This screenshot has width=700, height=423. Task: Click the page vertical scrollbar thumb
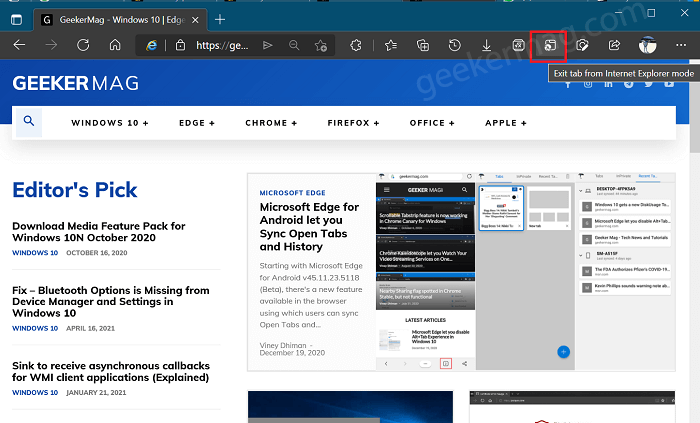click(x=695, y=107)
